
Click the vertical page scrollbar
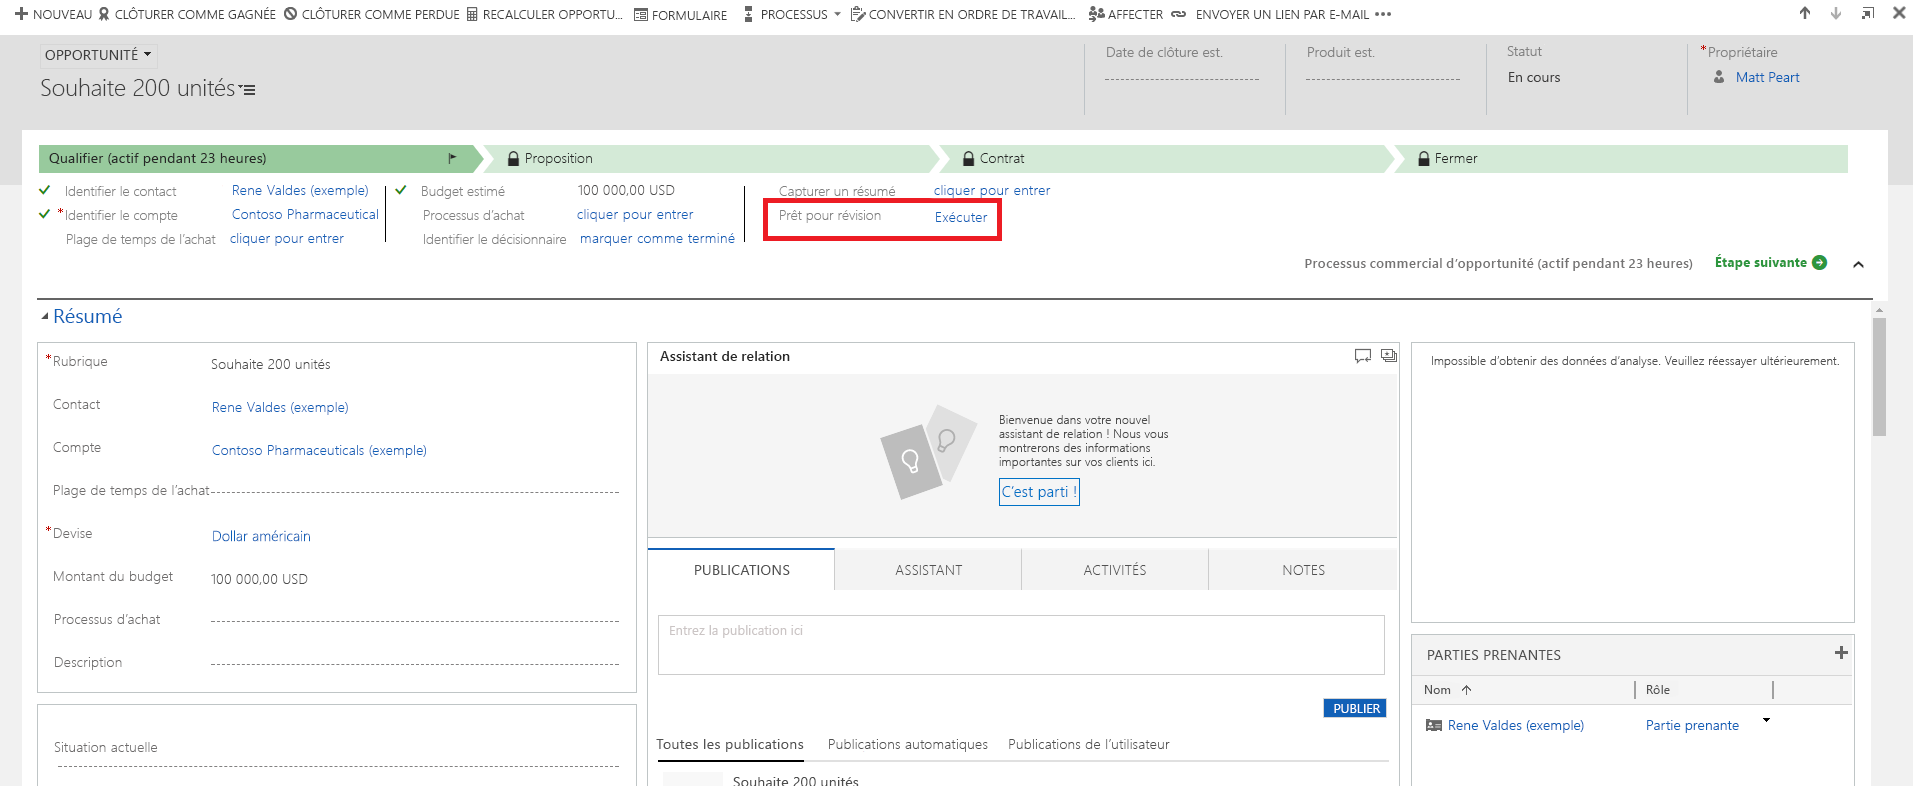[x=1880, y=377]
